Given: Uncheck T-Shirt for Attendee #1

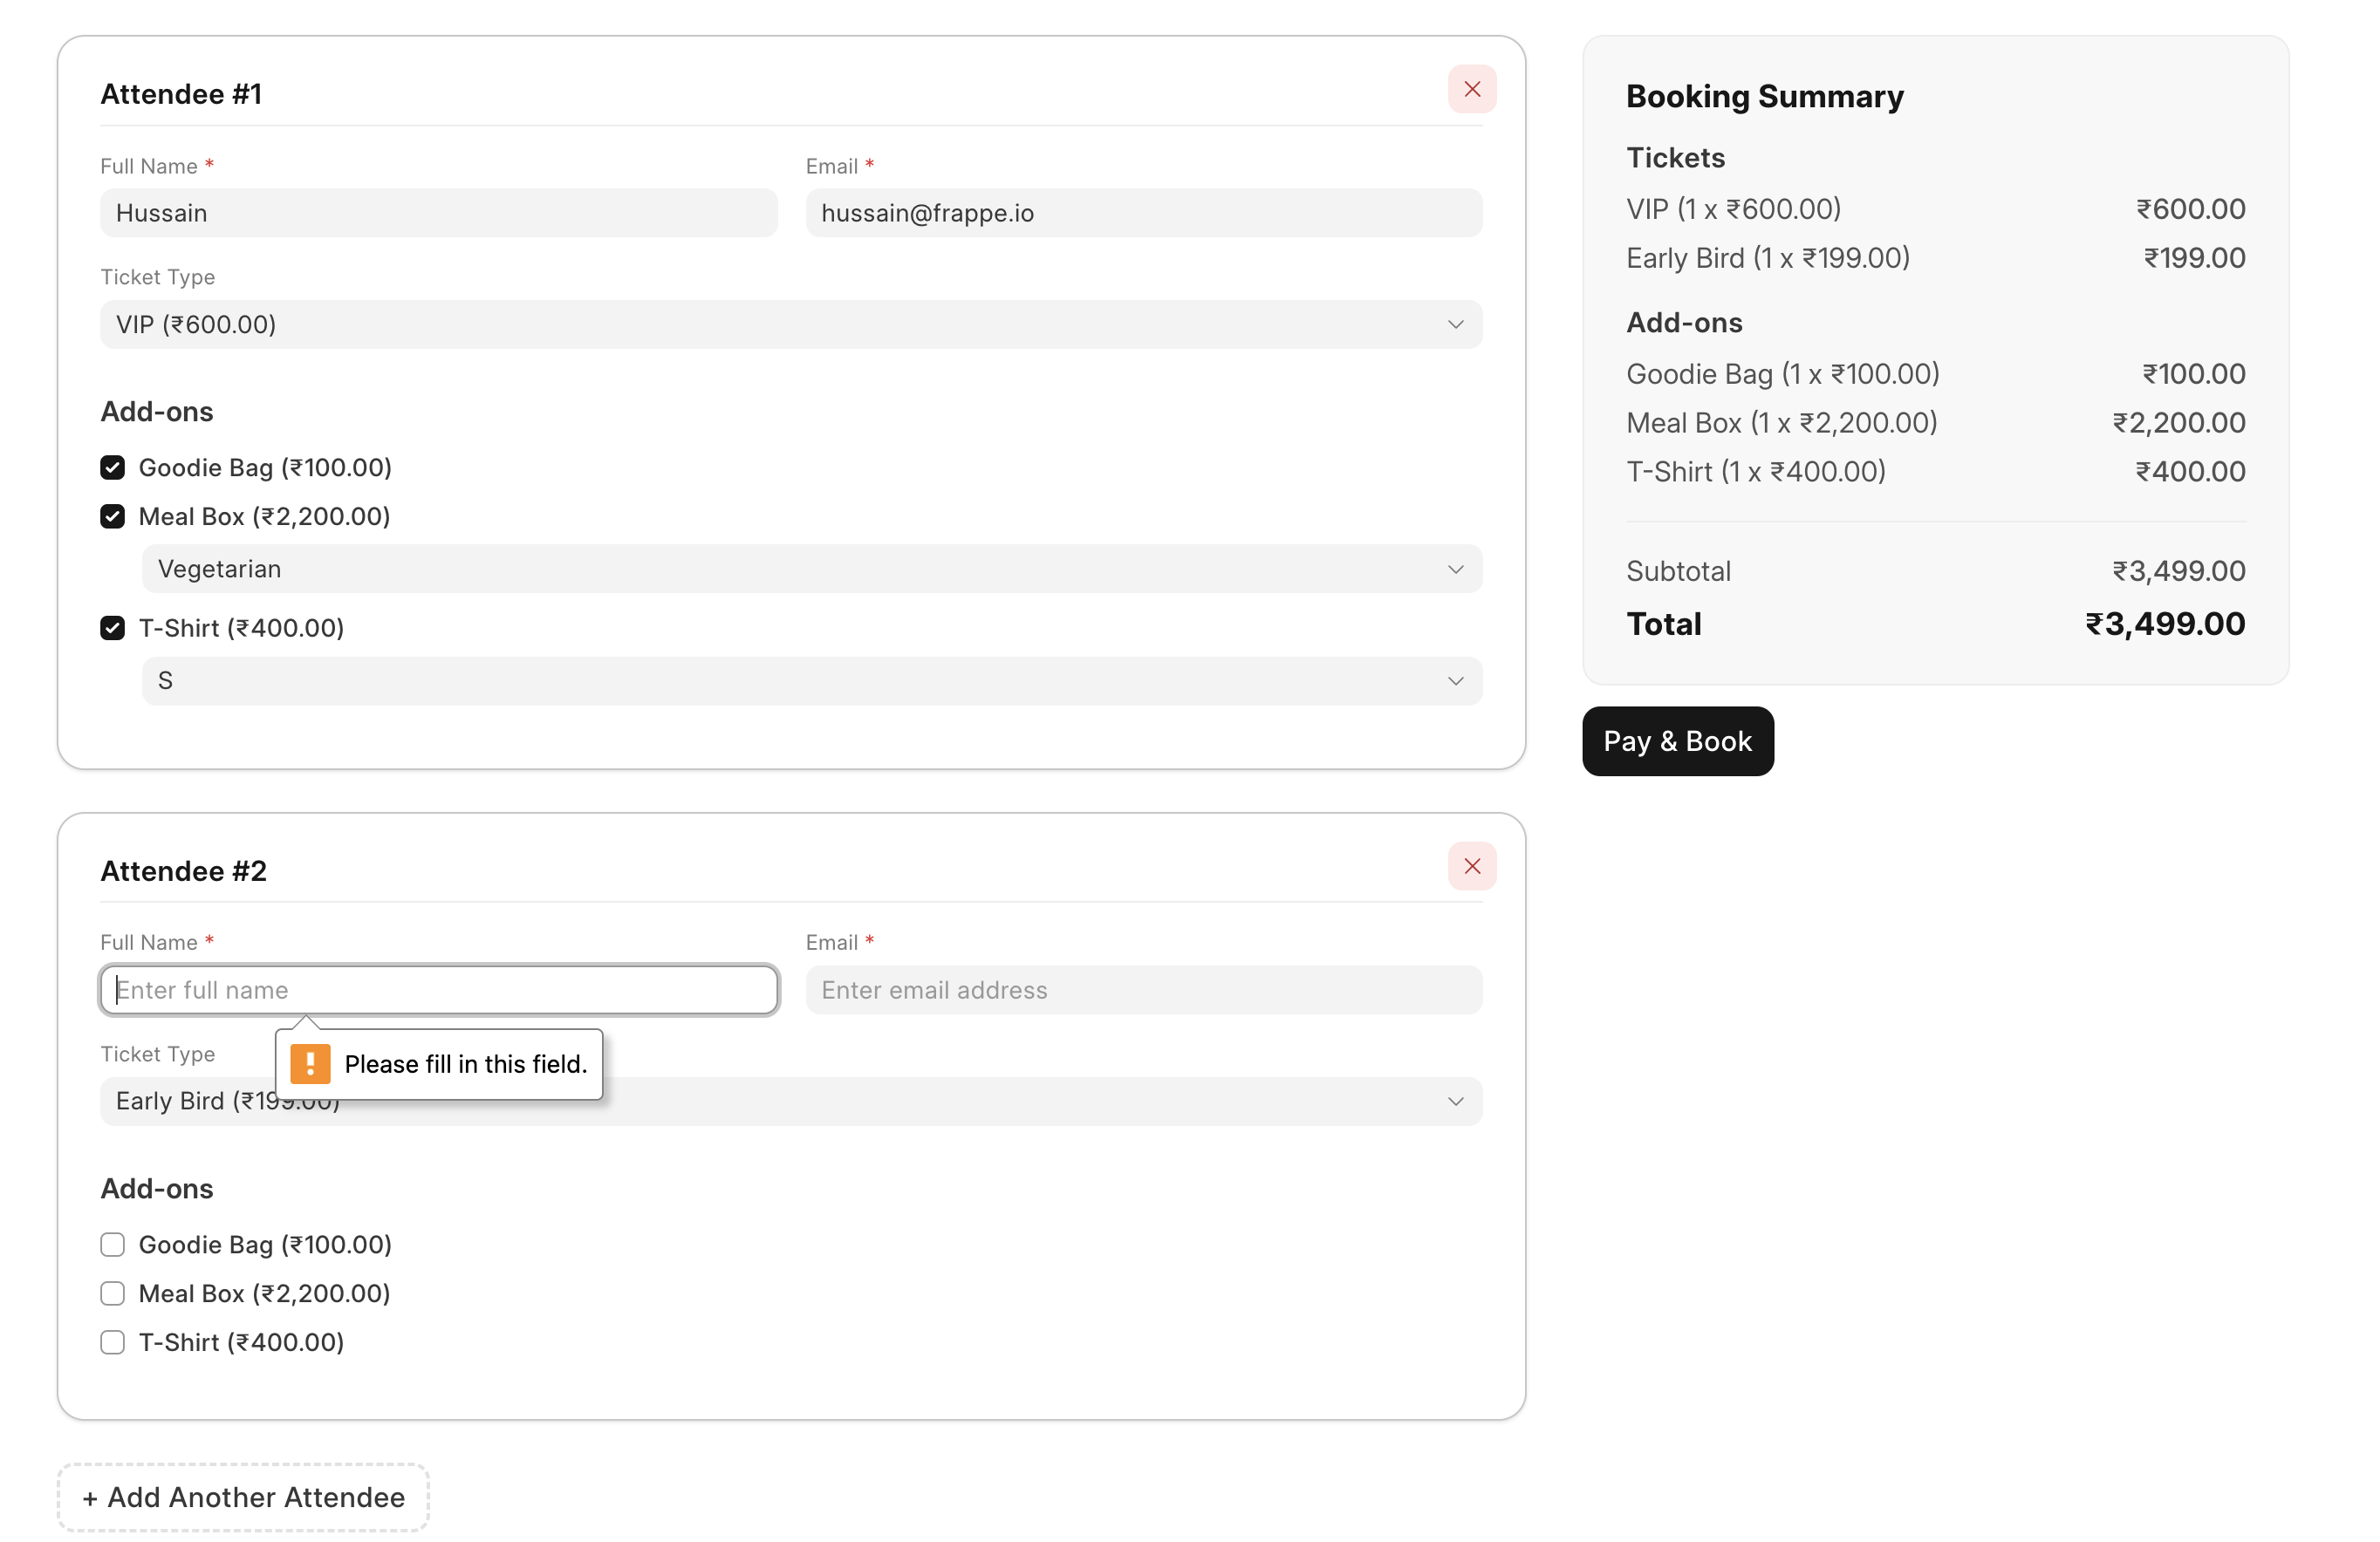Looking at the screenshot, I should pos(113,628).
